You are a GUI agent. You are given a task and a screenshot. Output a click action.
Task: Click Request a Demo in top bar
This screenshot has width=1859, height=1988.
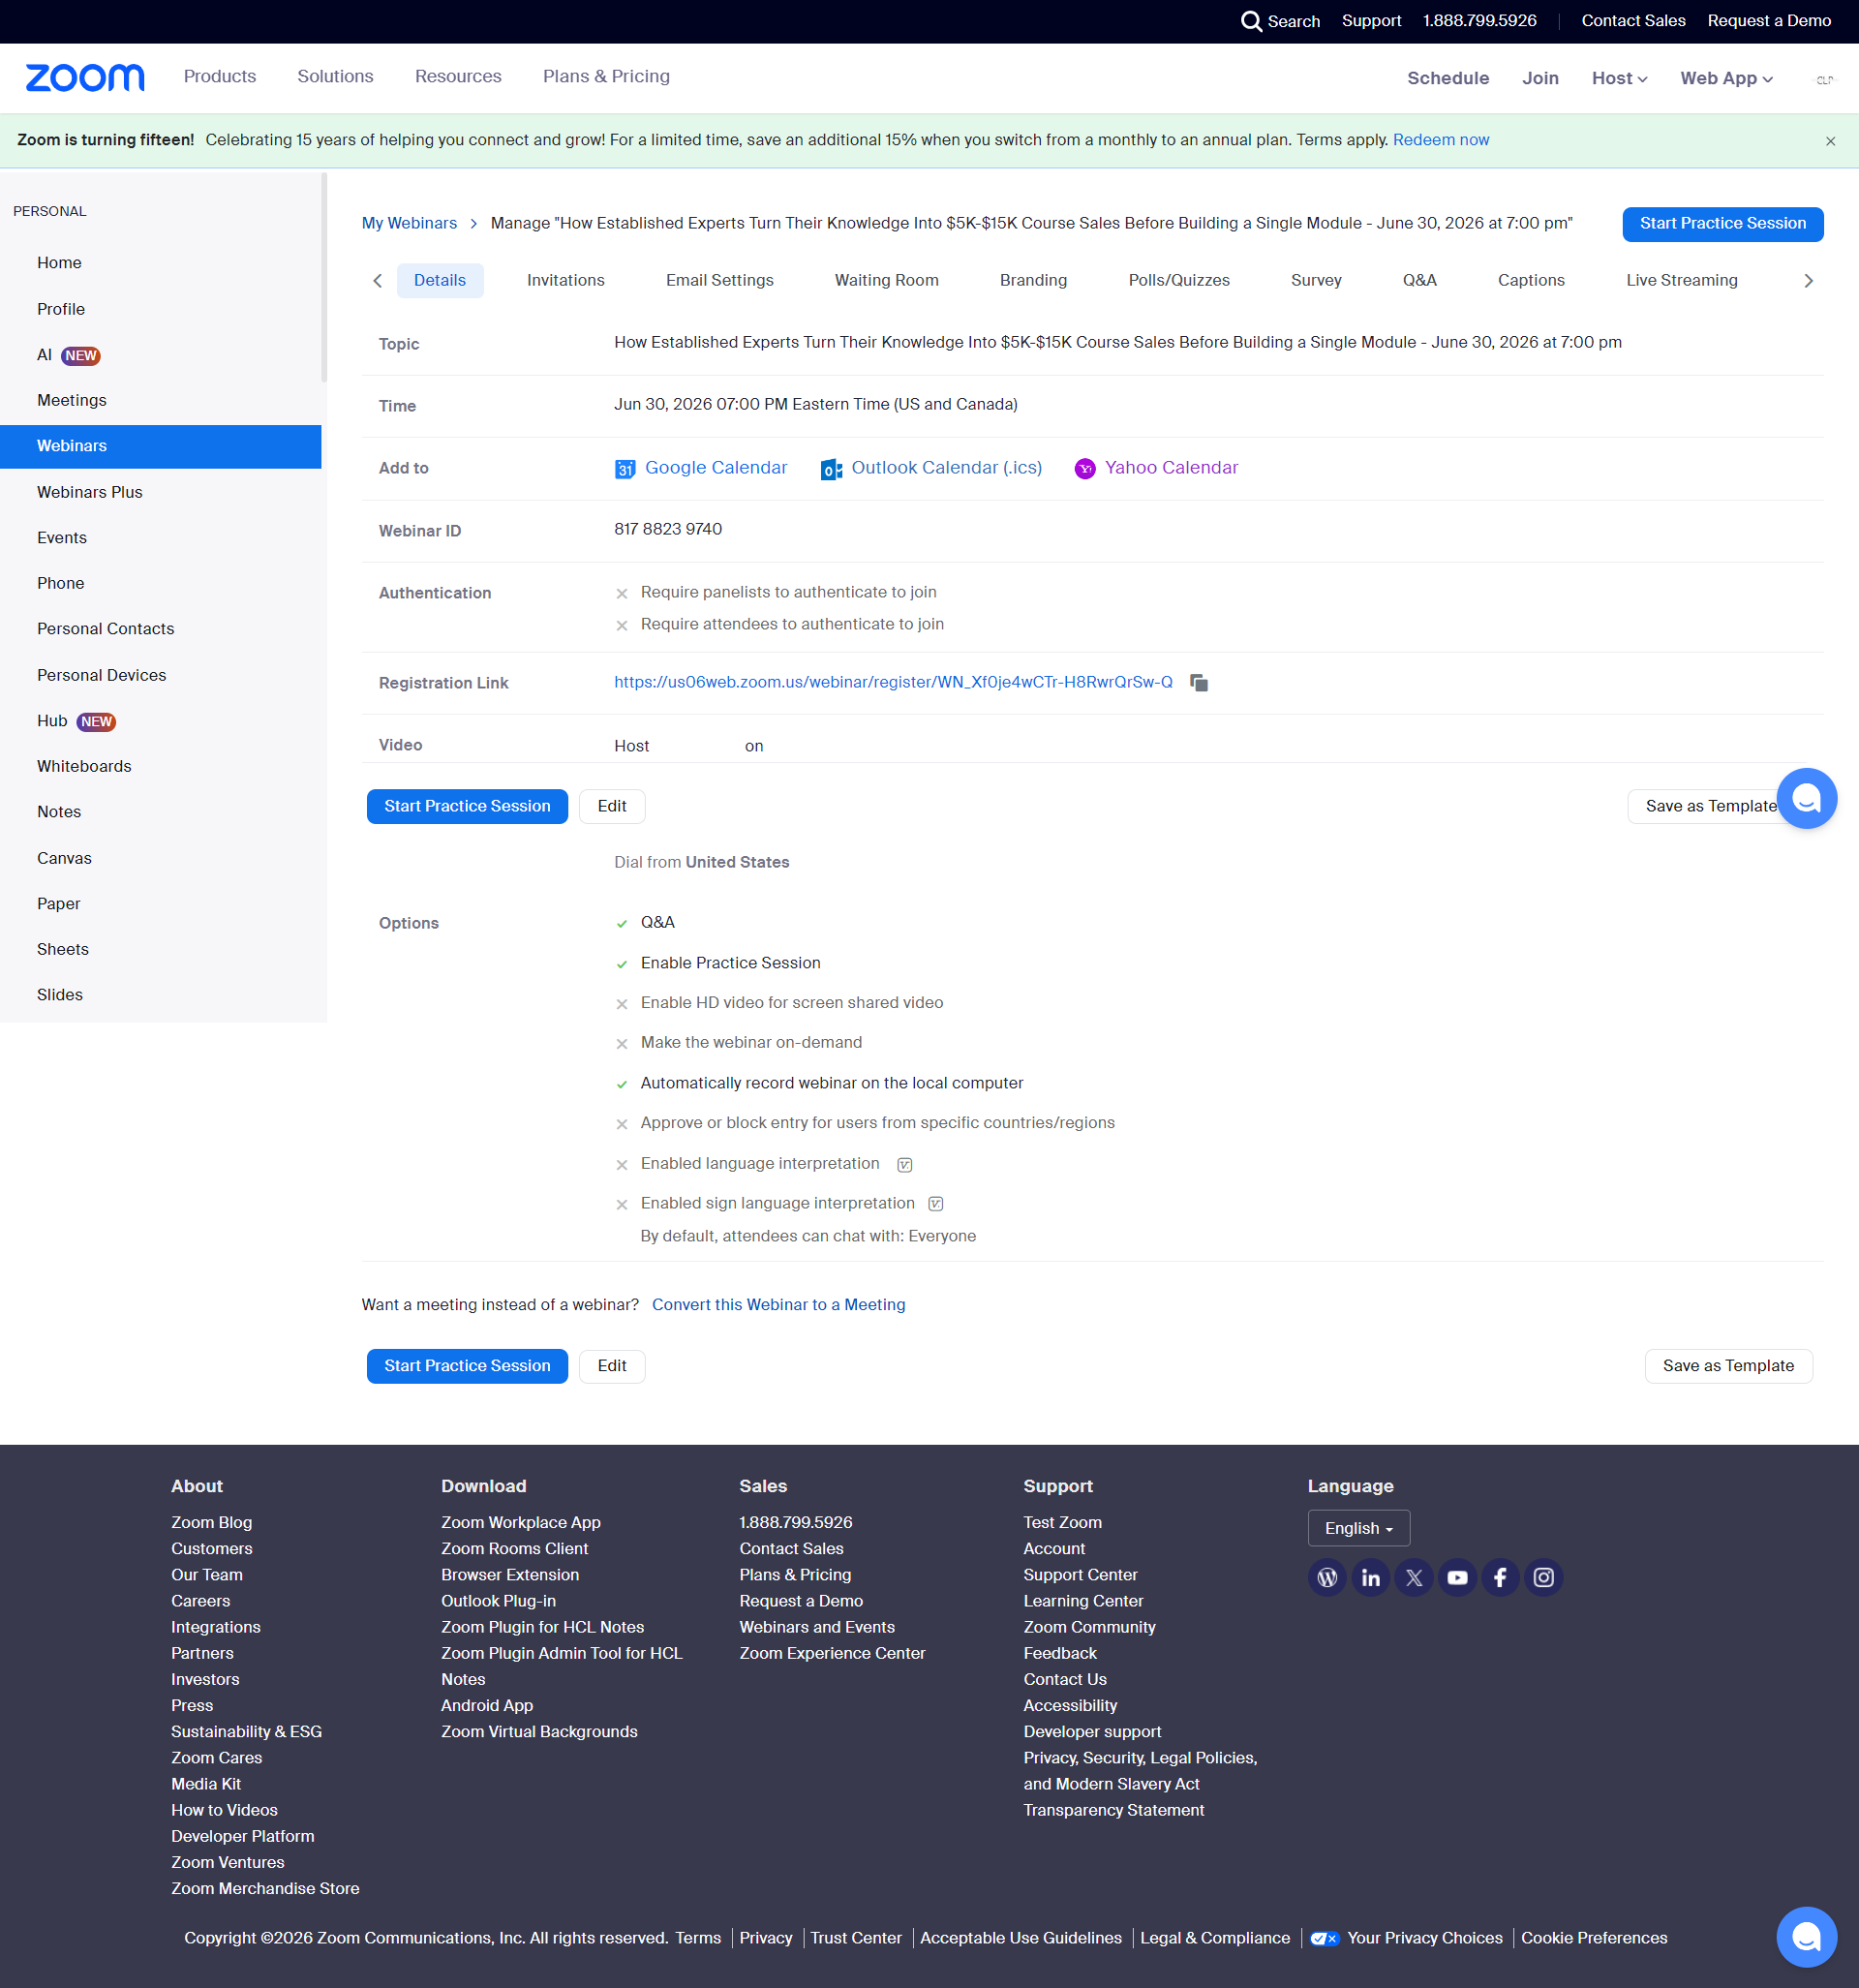(1769, 21)
